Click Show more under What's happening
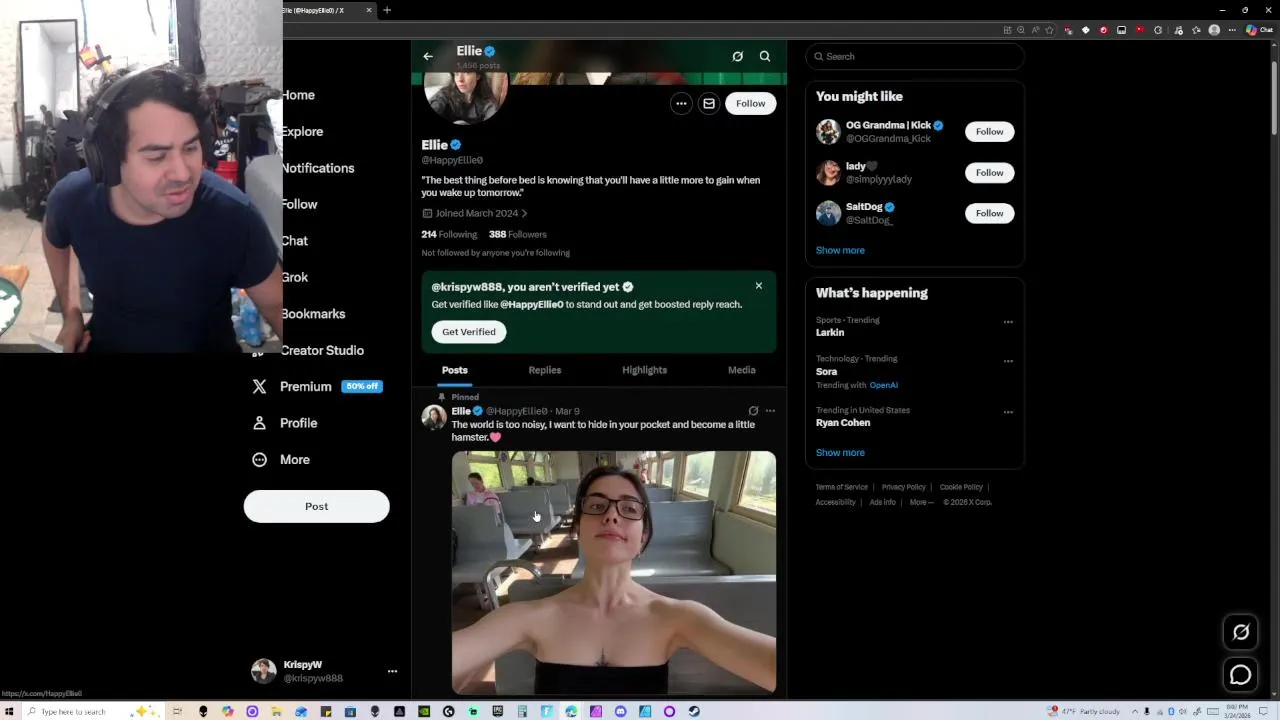The image size is (1280, 720). [x=840, y=452]
